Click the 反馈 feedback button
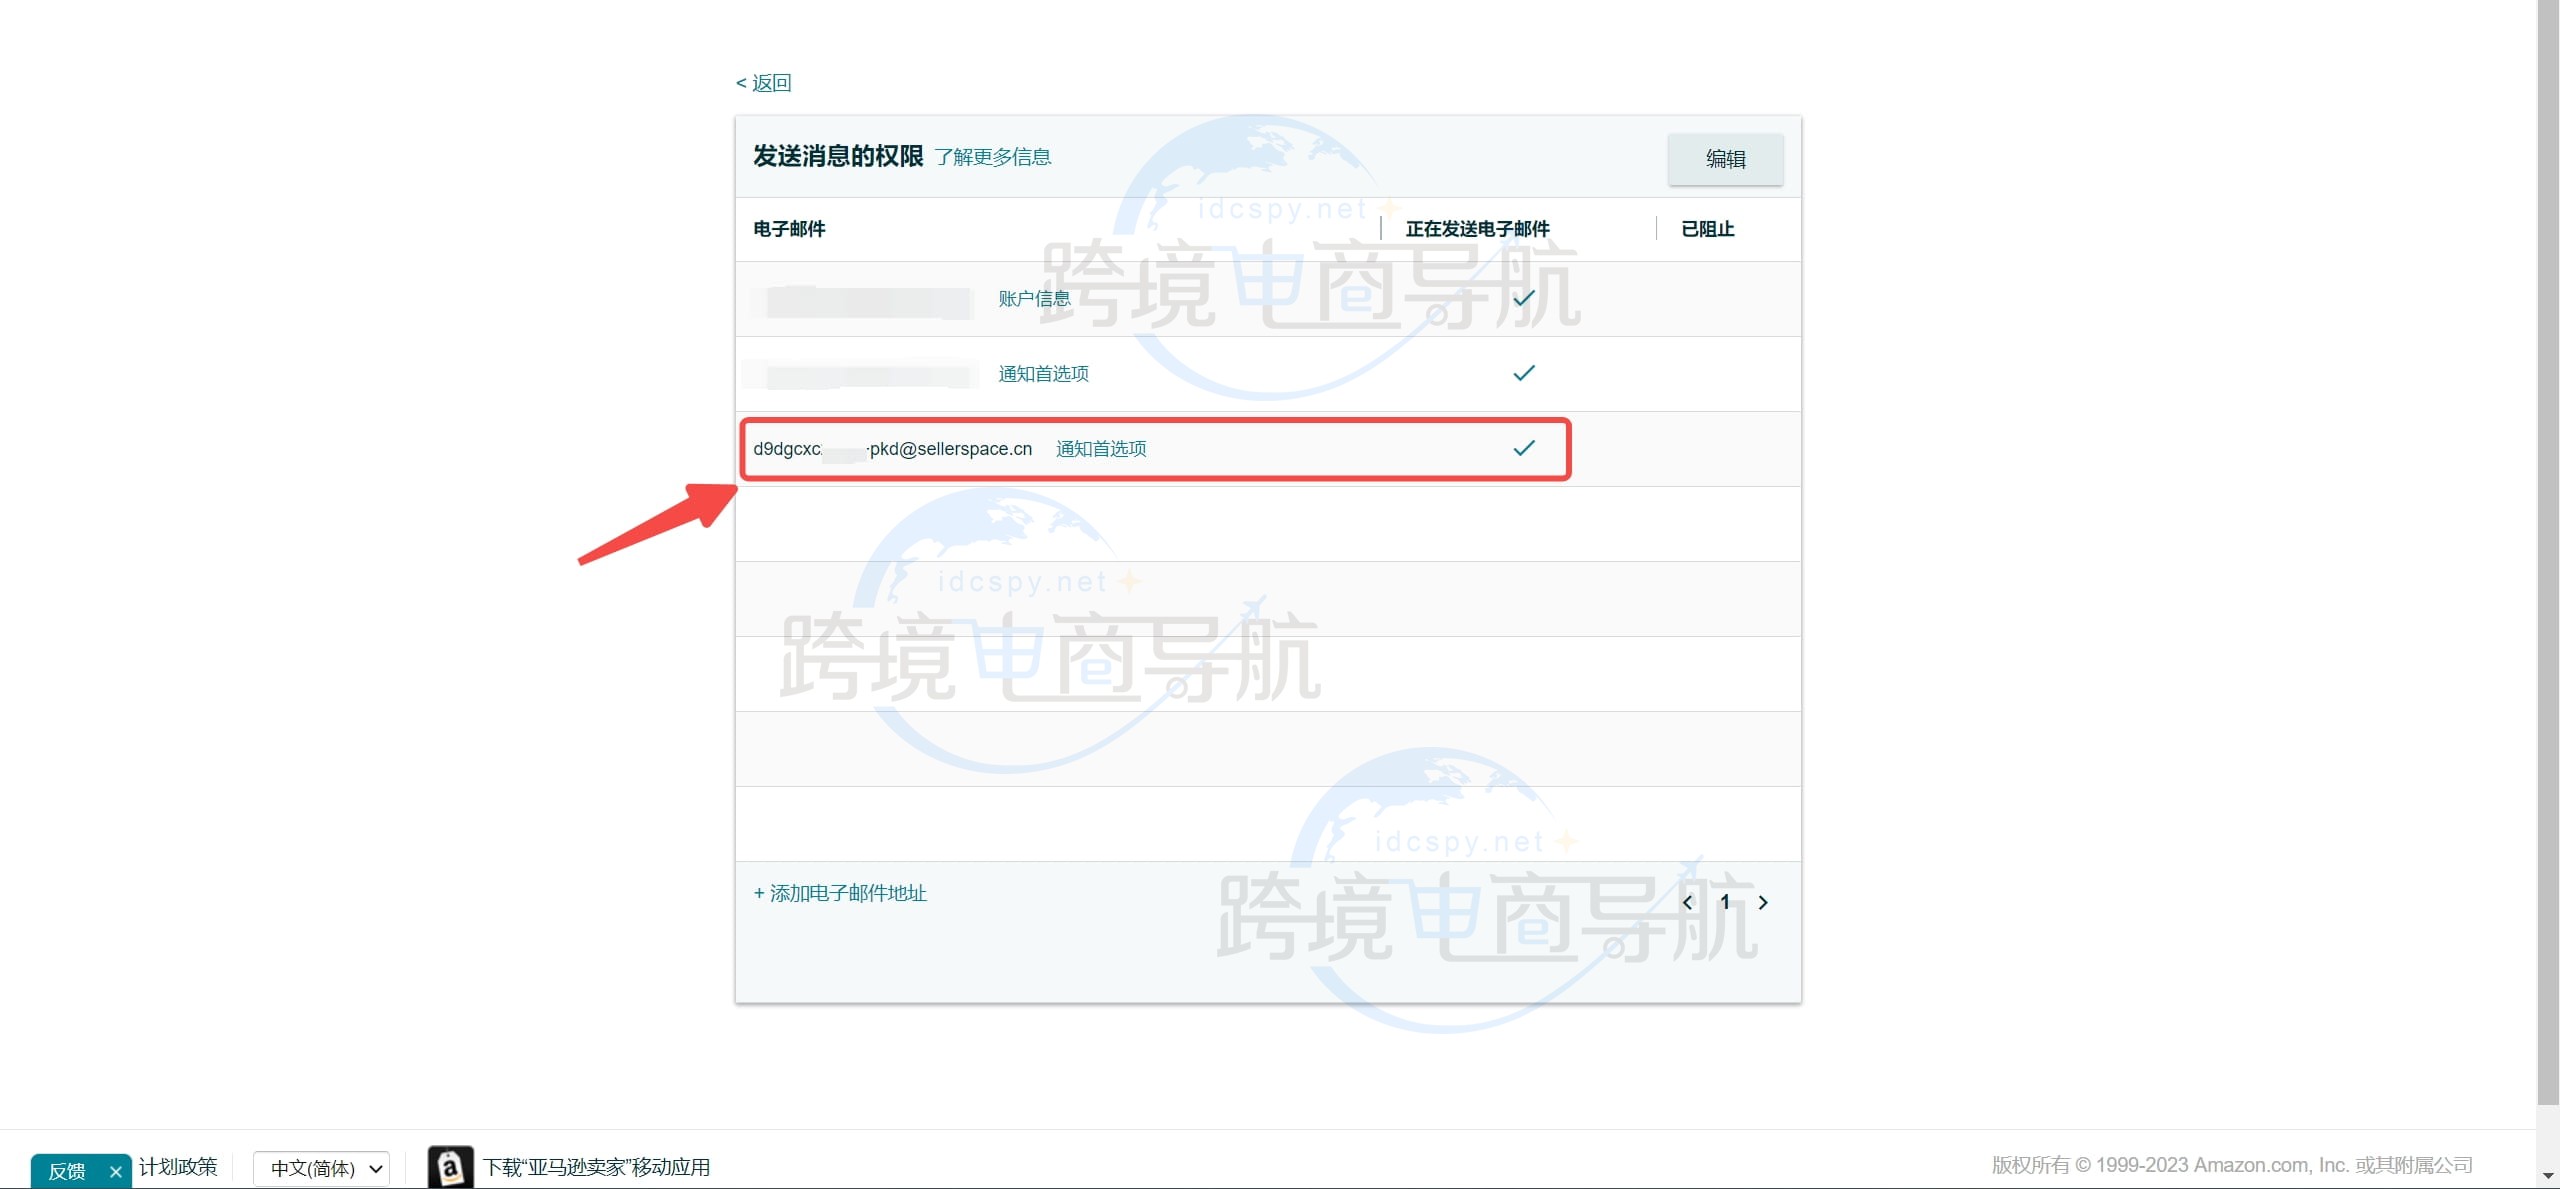The height and width of the screenshot is (1189, 2560). click(x=66, y=1169)
